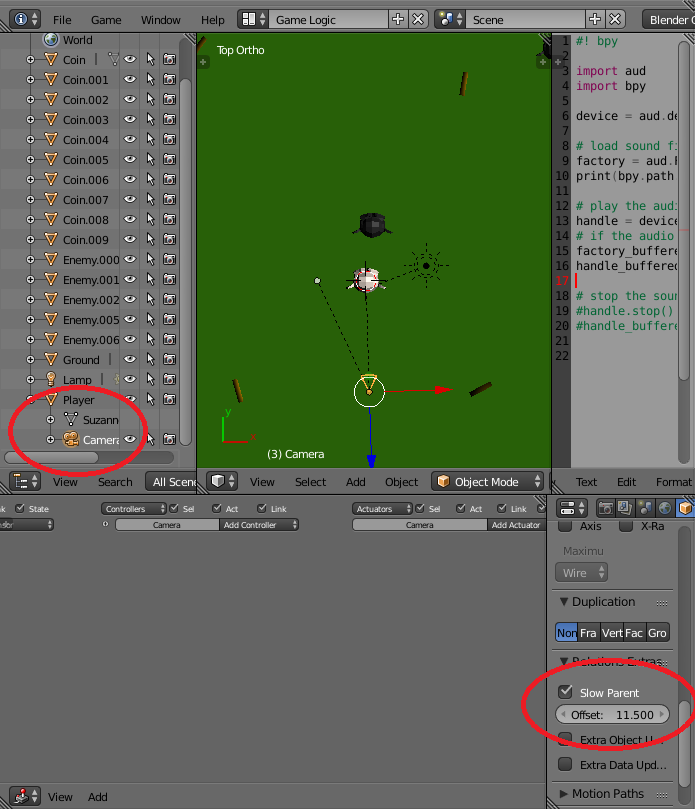Open the Game menu
The image size is (695, 809).
click(106, 20)
